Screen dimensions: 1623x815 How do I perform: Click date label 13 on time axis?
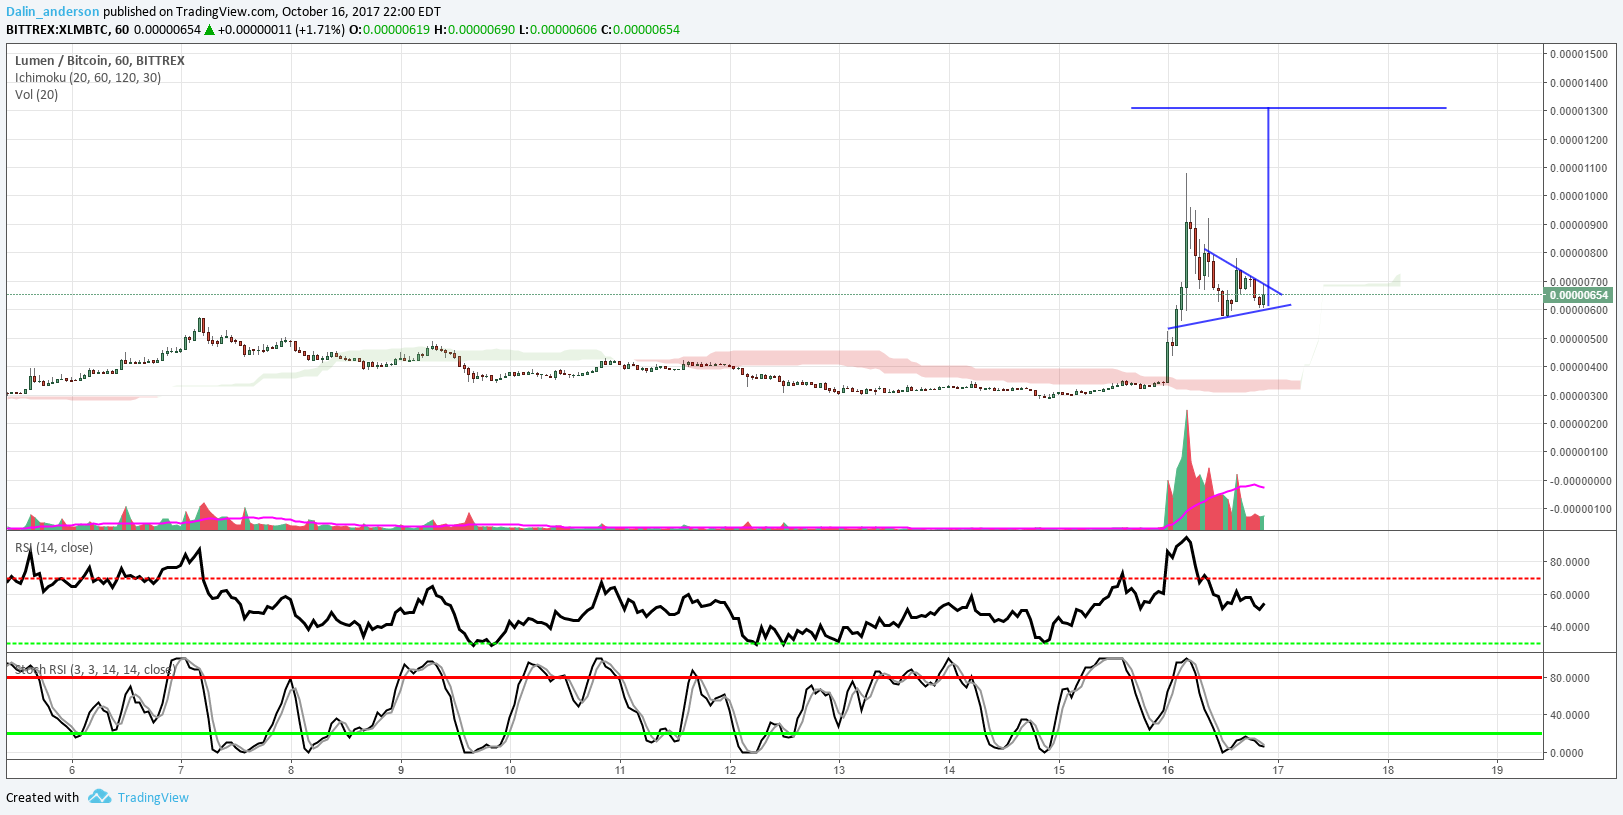coord(839,769)
